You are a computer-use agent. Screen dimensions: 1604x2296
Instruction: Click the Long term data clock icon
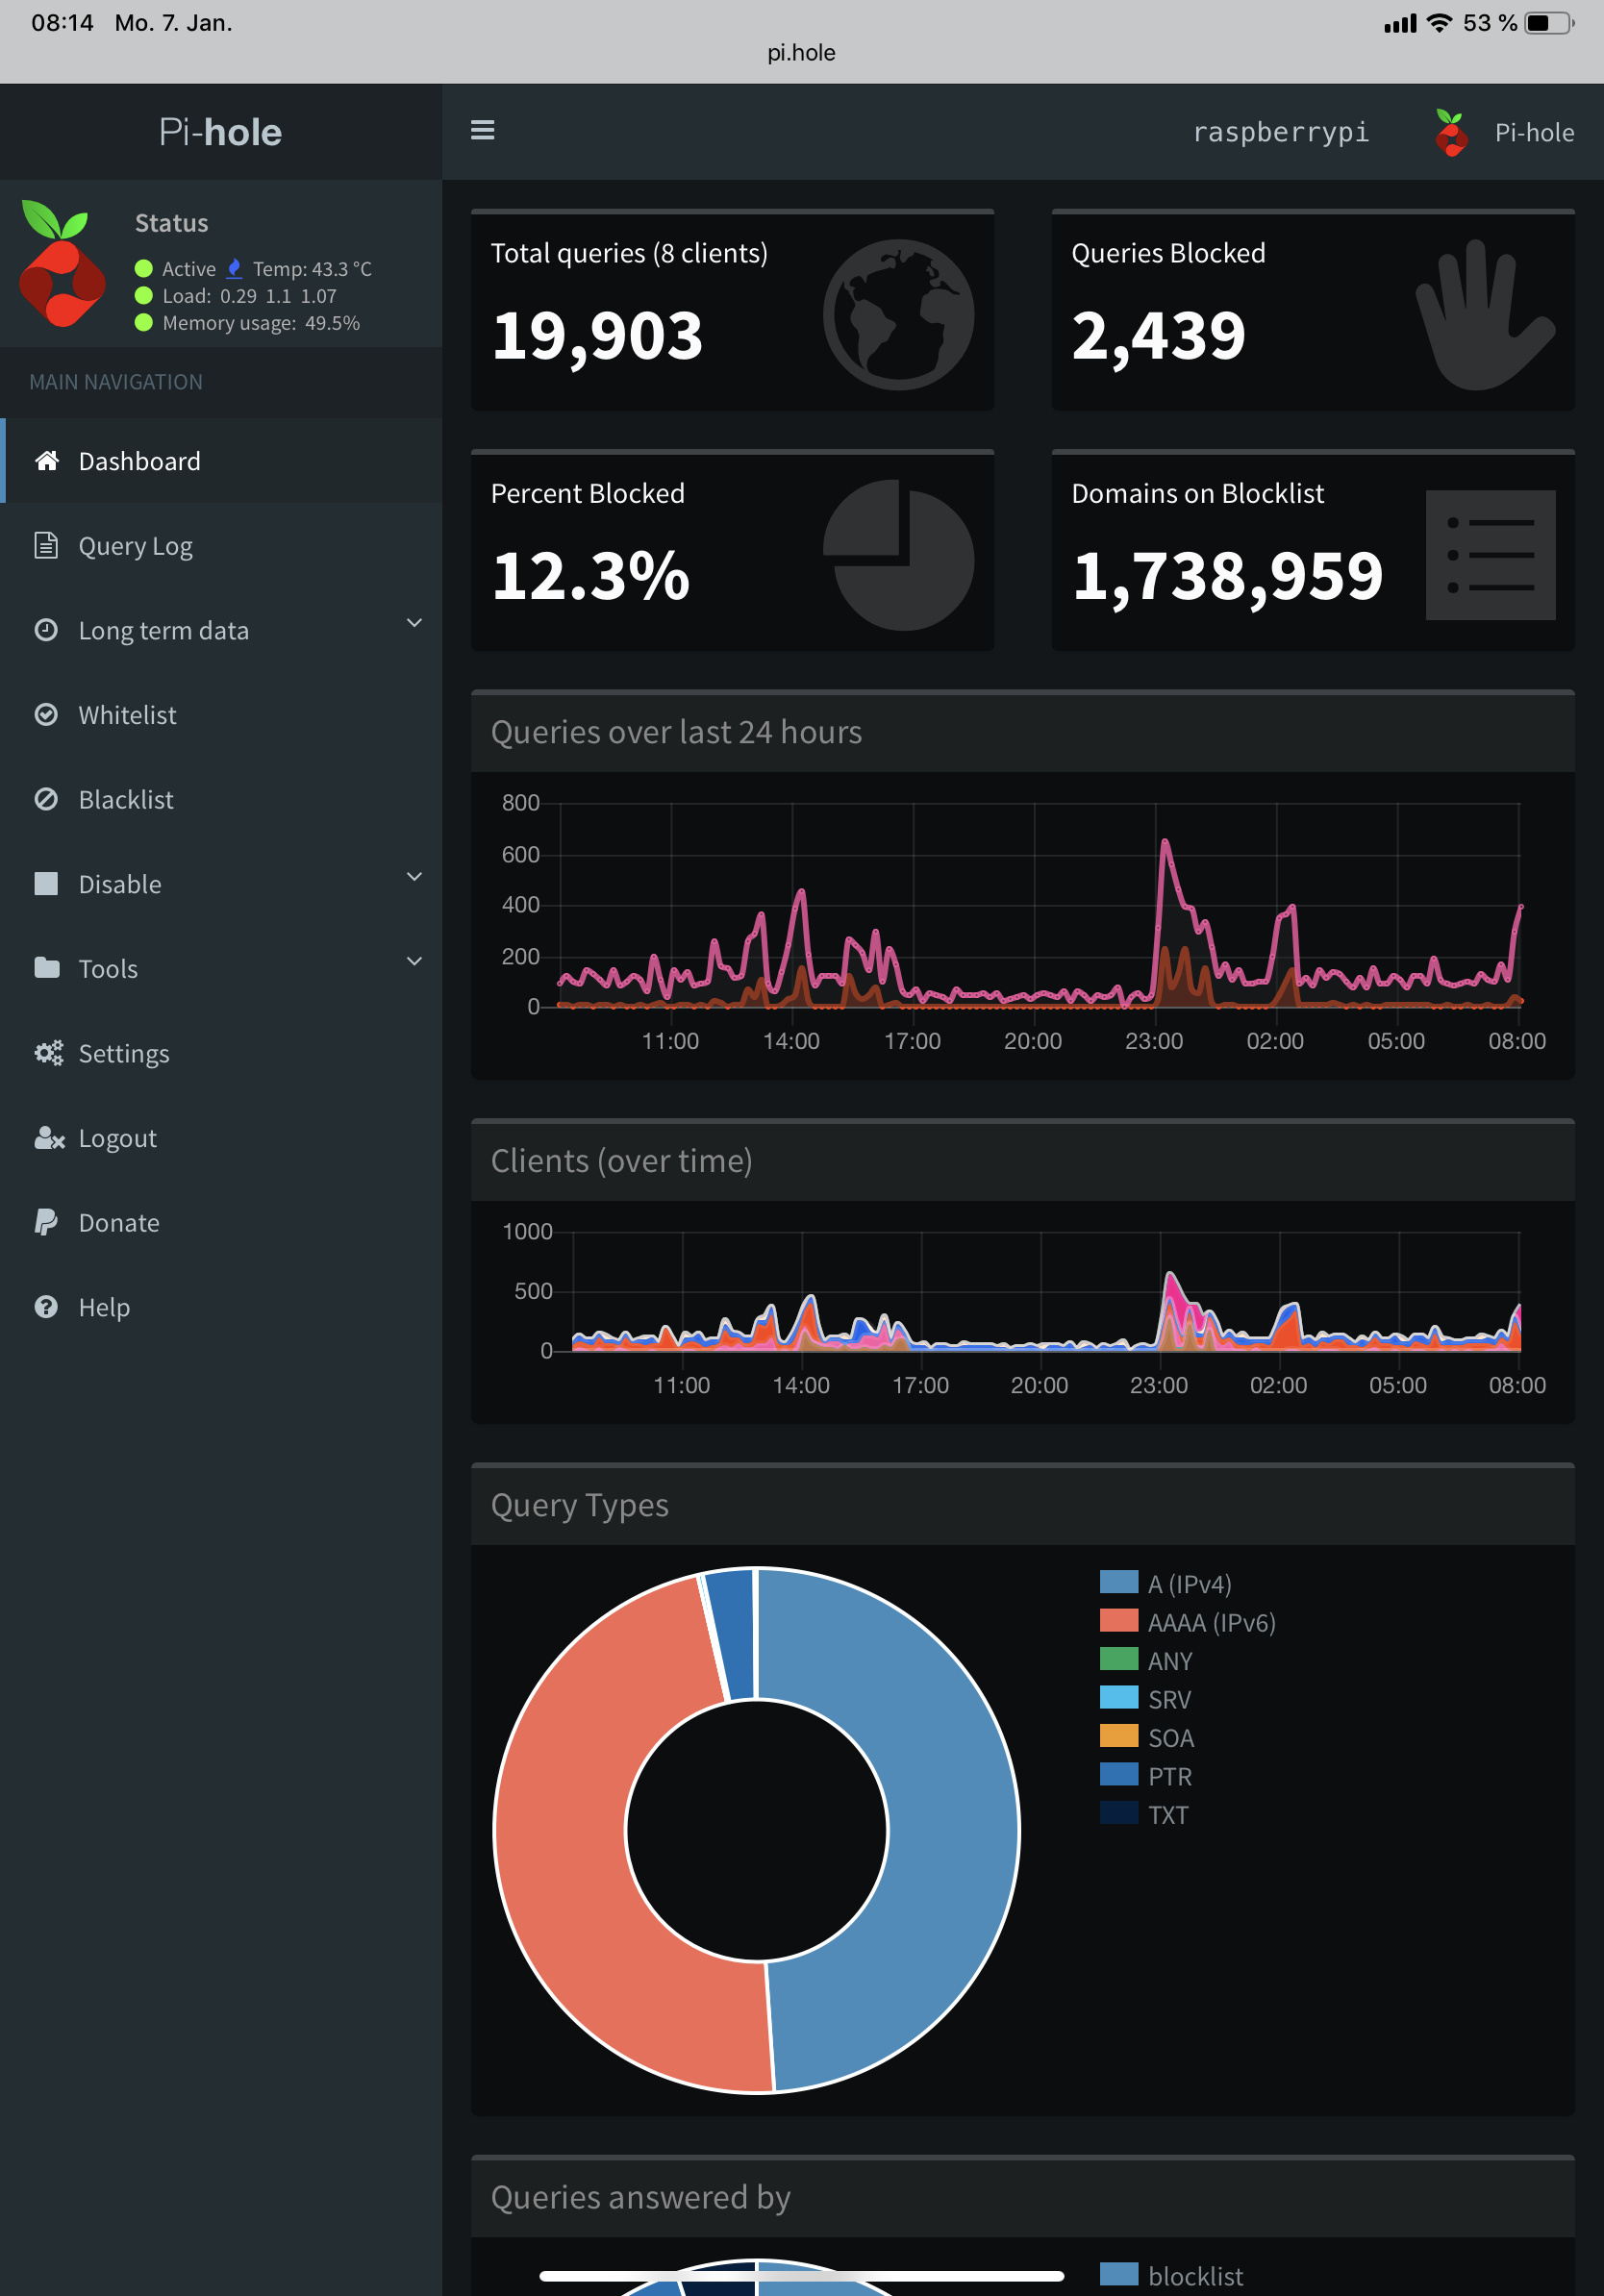pyautogui.click(x=46, y=629)
